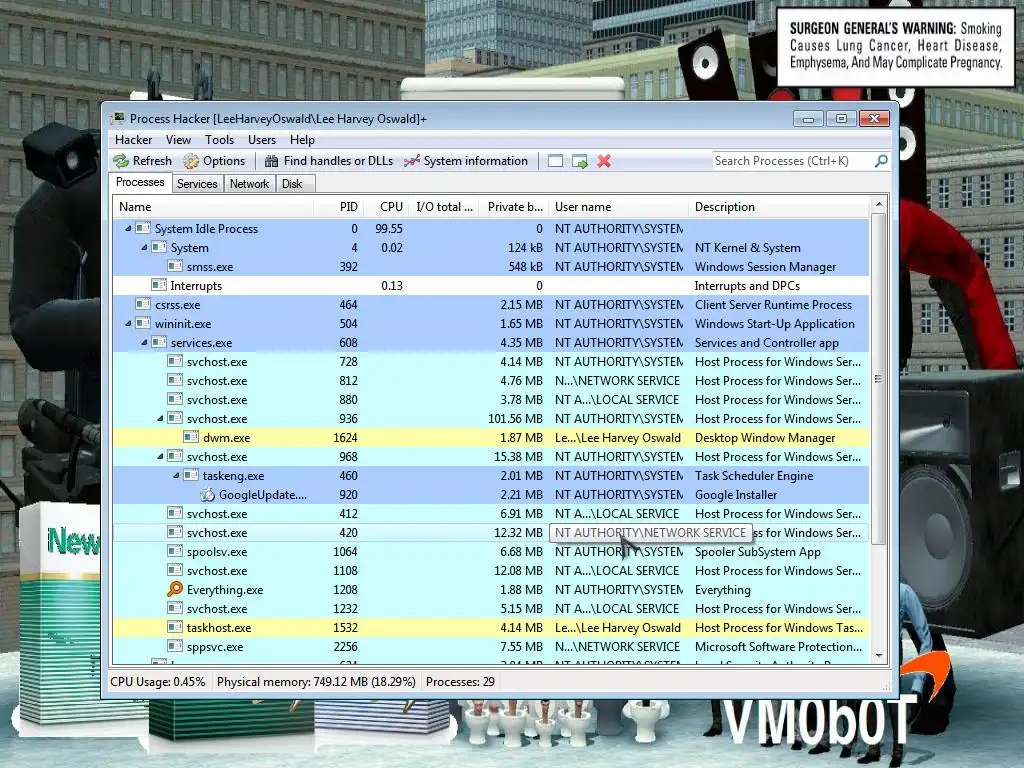Select the sppsvc.exe row

pyautogui.click(x=491, y=646)
